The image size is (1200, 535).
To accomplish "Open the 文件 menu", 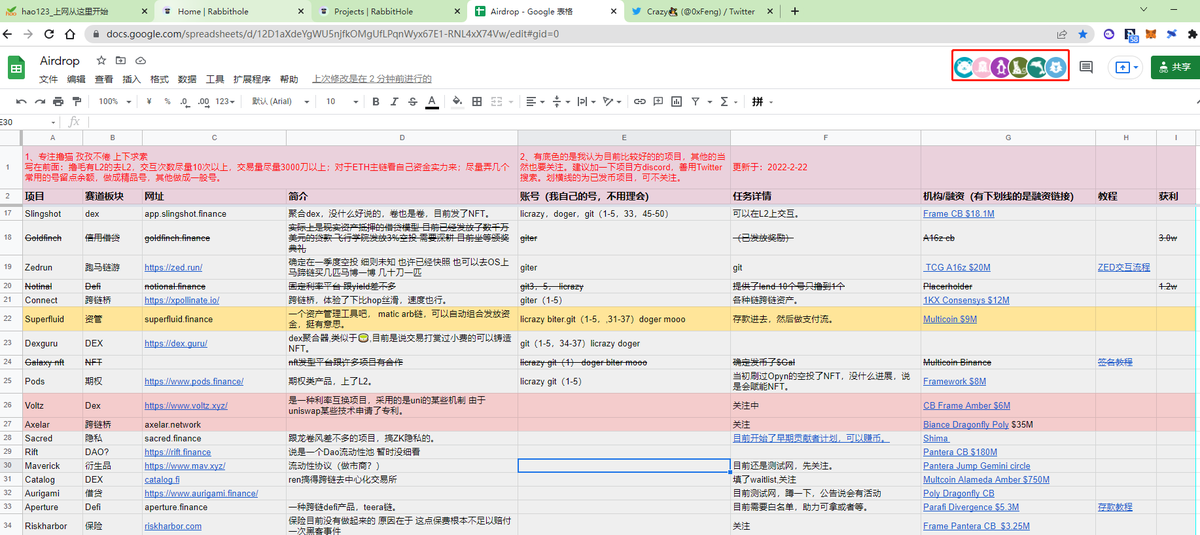I will [x=48, y=79].
